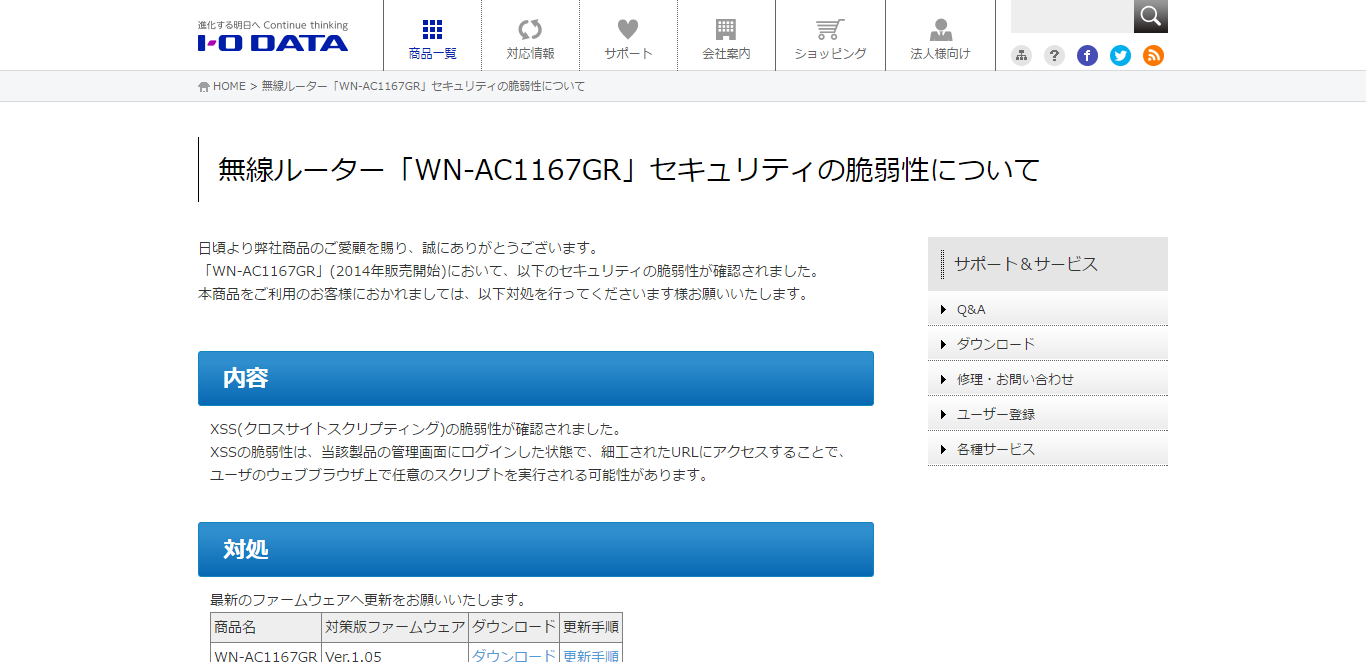This screenshot has height=662, width=1366.
Task: Open the RSS feed icon
Action: pyautogui.click(x=1153, y=55)
